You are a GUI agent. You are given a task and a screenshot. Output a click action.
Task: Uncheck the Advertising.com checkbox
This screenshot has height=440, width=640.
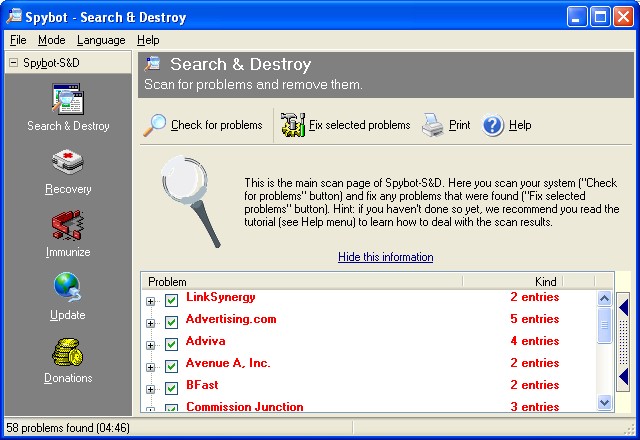pos(171,323)
